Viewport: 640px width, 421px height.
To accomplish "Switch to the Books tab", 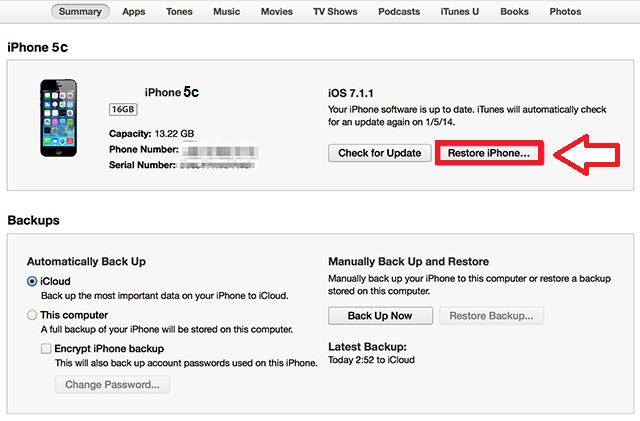I will pyautogui.click(x=515, y=11).
